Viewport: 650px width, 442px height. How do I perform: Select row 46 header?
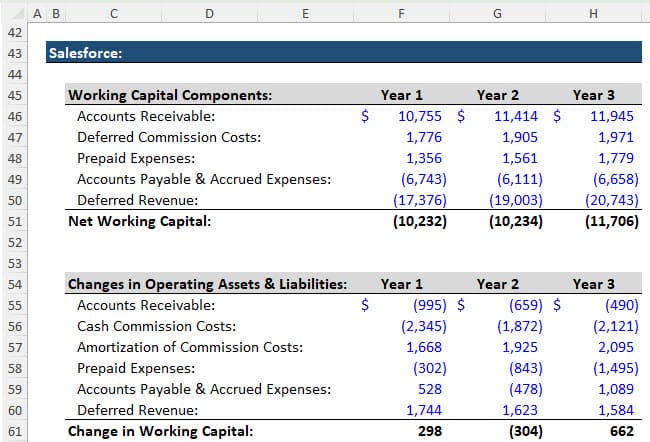pyautogui.click(x=15, y=117)
